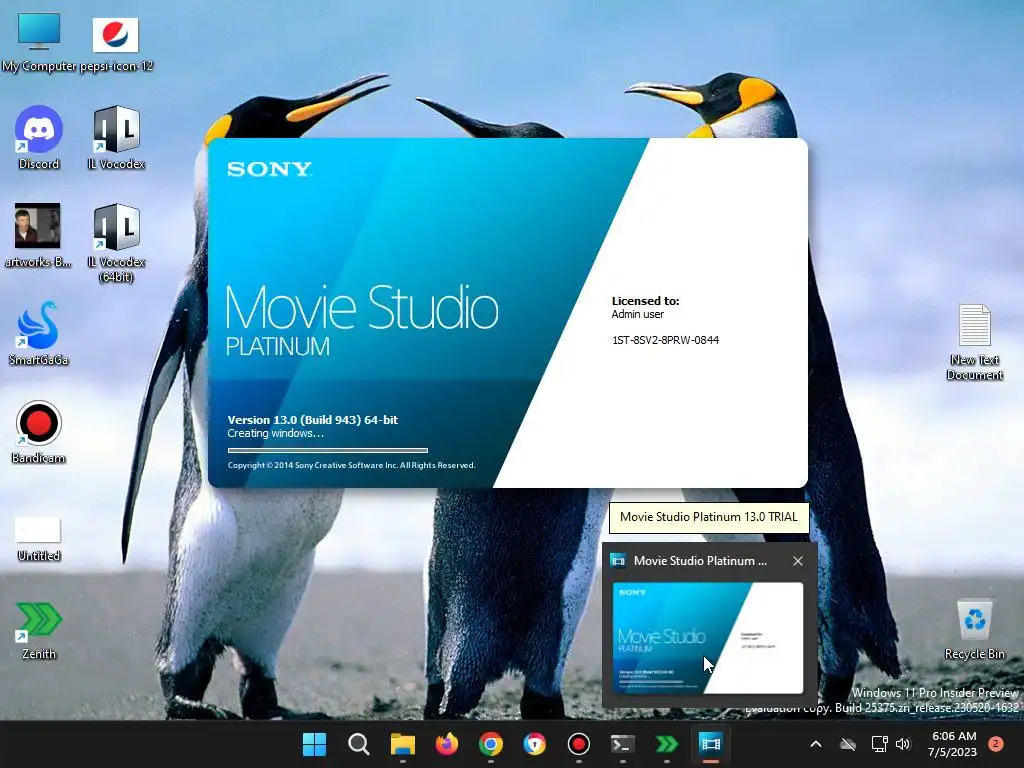Click the Sony copyright notice text

coord(351,465)
